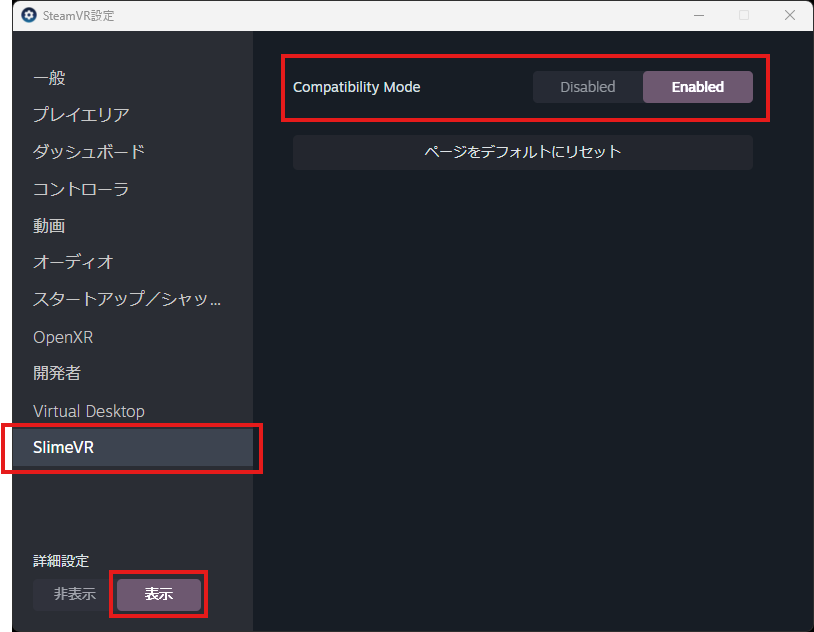The width and height of the screenshot is (814, 632).
Task: Select プレイエリア in the sidebar
Action: pyautogui.click(x=132, y=115)
